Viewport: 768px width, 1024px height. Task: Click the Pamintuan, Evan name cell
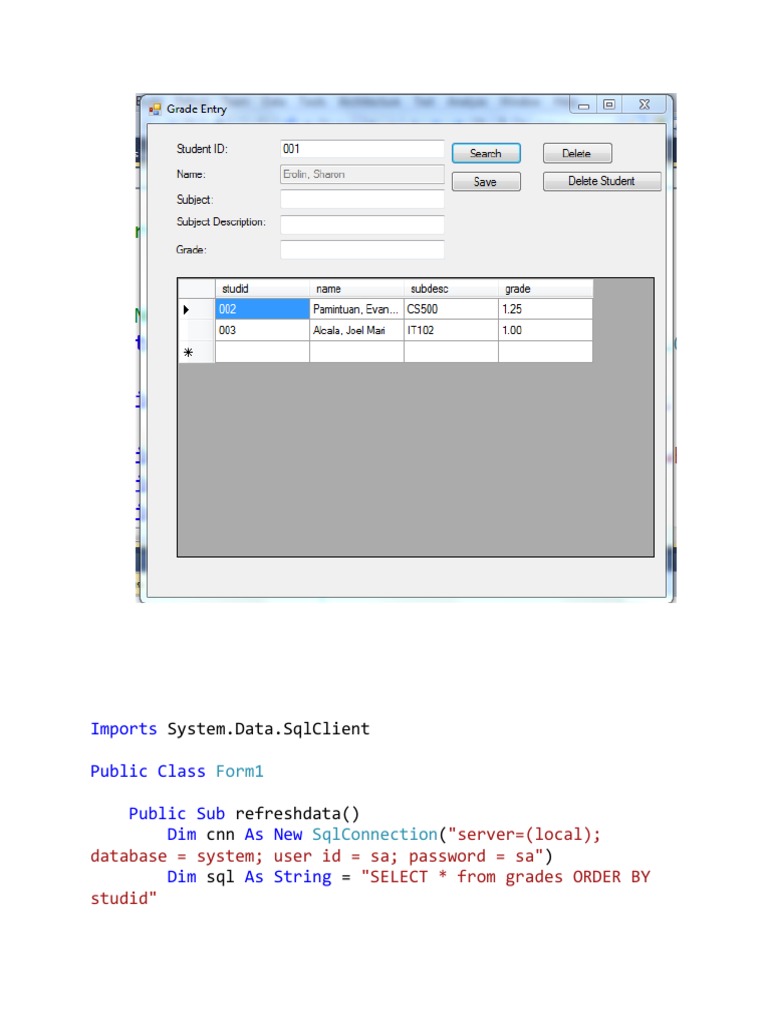point(356,310)
